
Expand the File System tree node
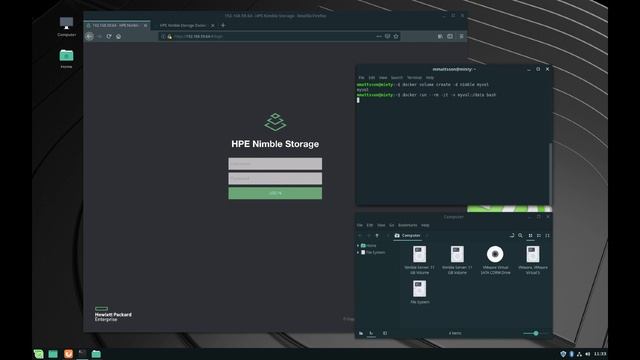point(358,253)
